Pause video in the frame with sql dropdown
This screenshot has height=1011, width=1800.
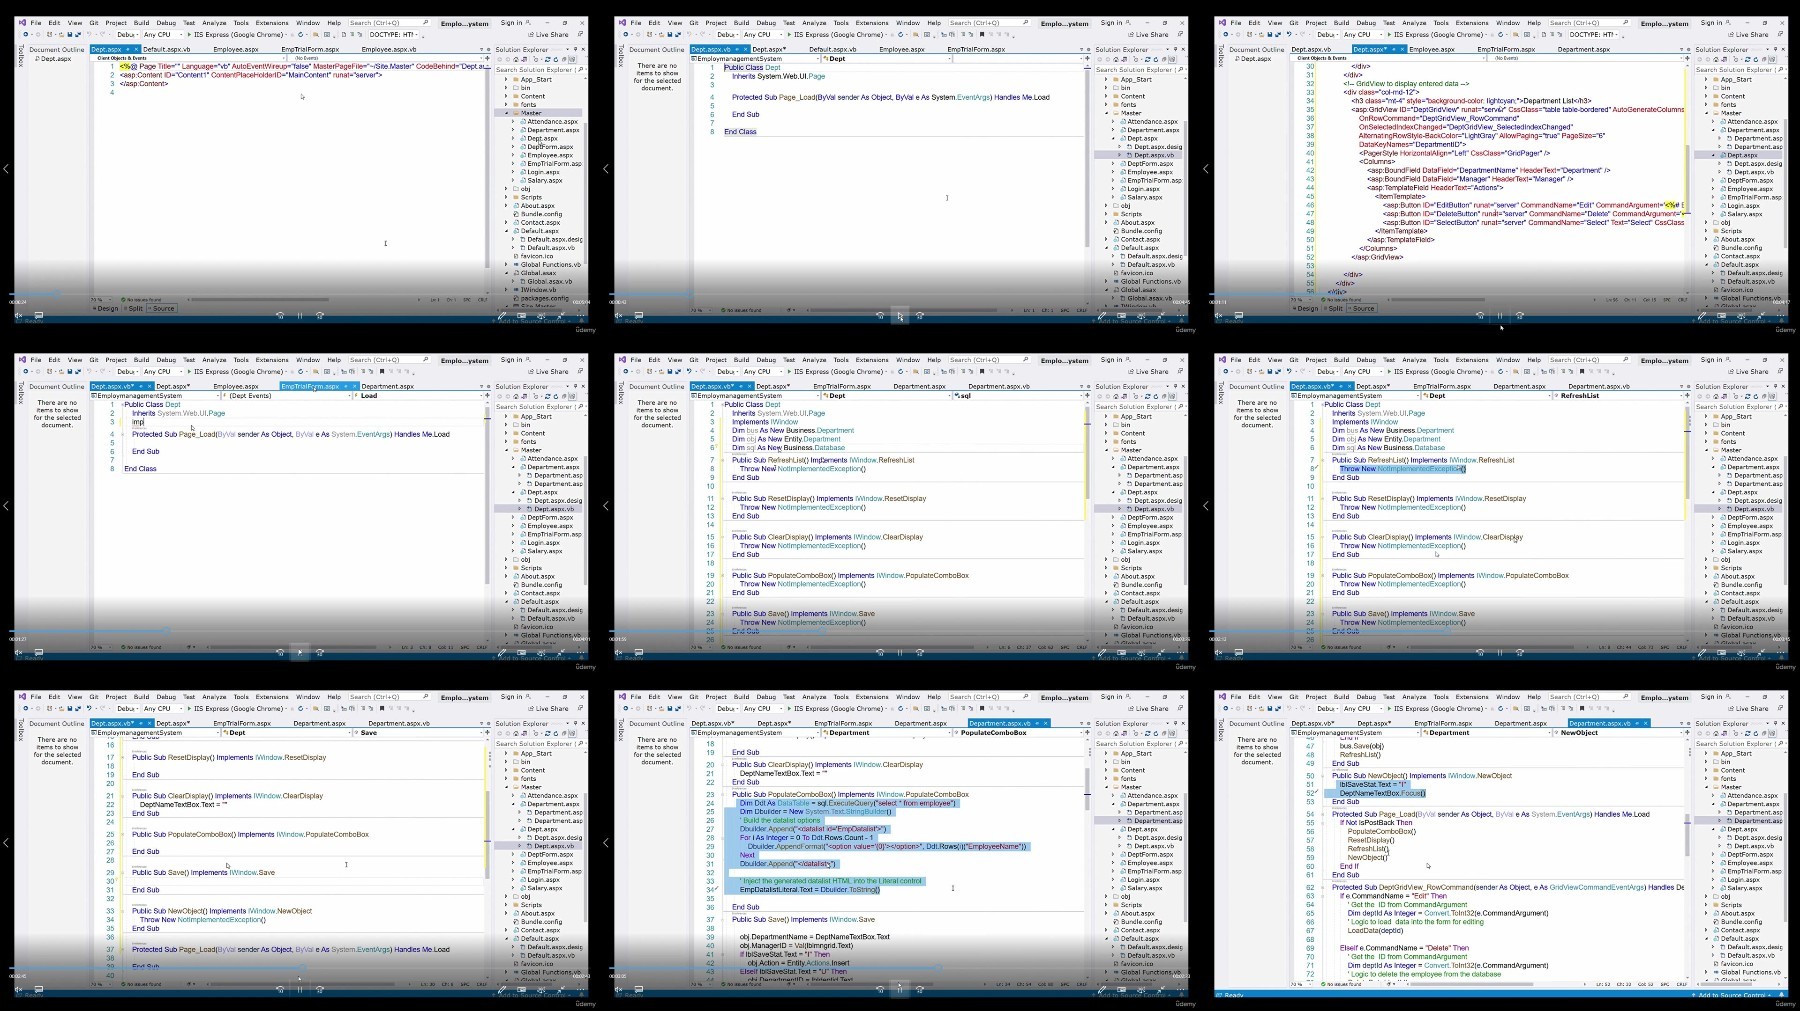click(900, 653)
